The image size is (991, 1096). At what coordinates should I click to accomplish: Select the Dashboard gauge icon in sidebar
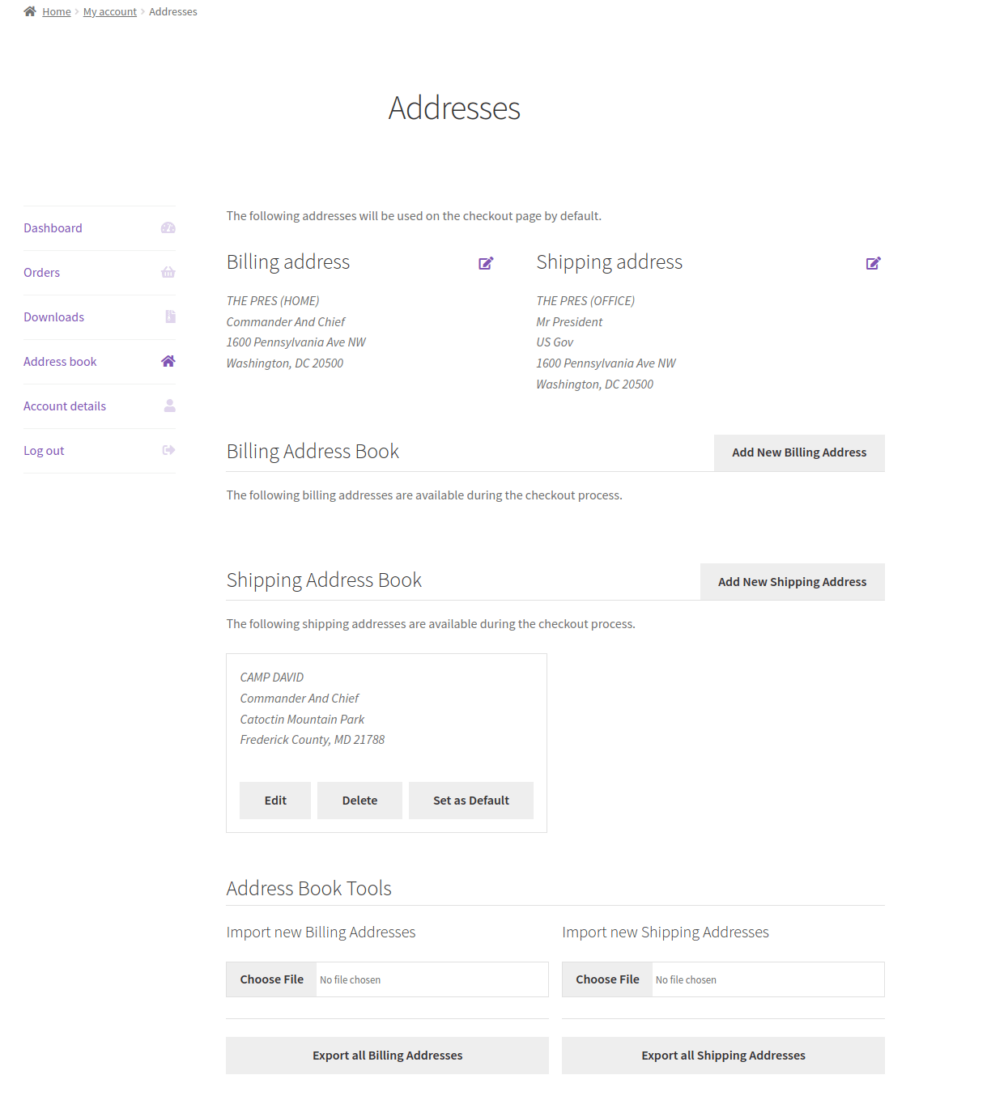pyautogui.click(x=167, y=228)
